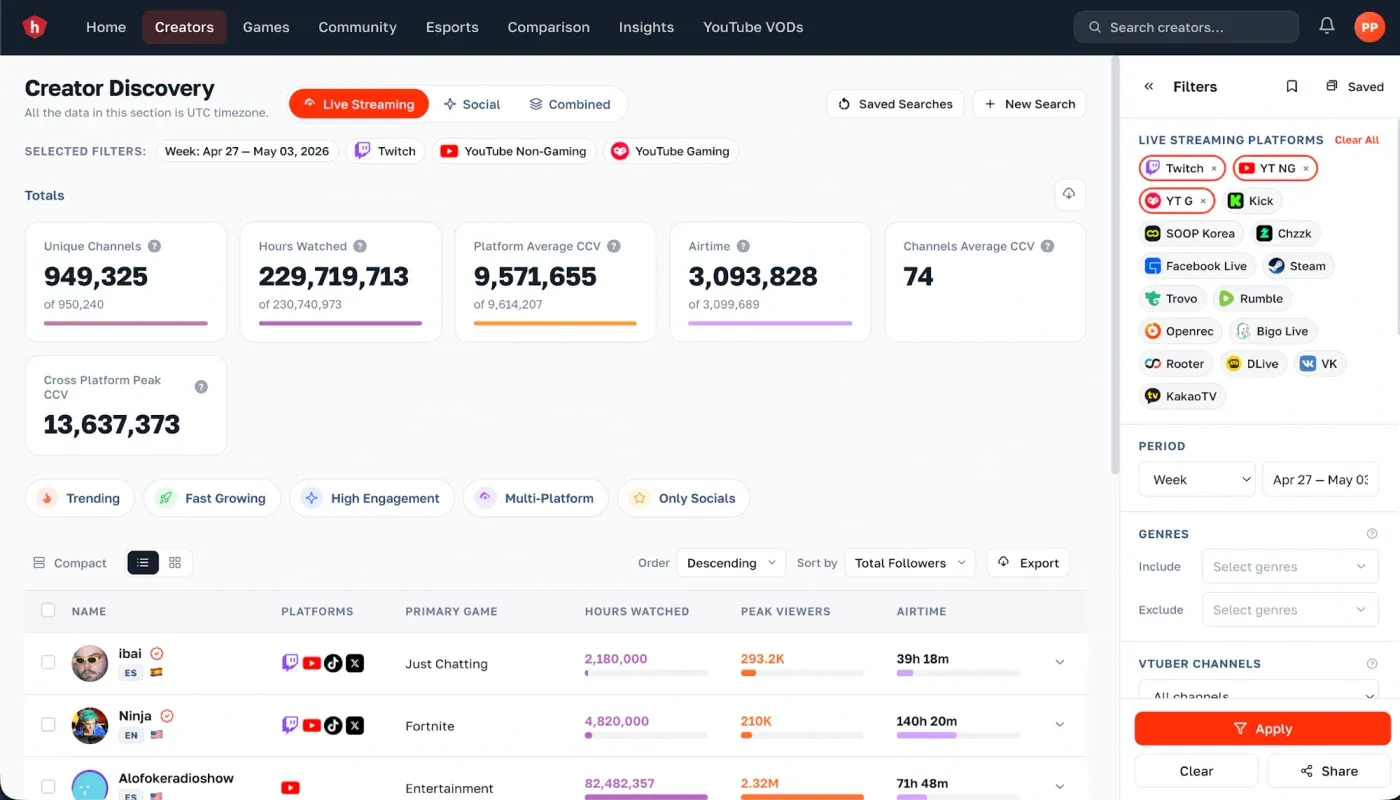Click the Totals cloud download icon
The width and height of the screenshot is (1400, 800).
[x=1069, y=194]
